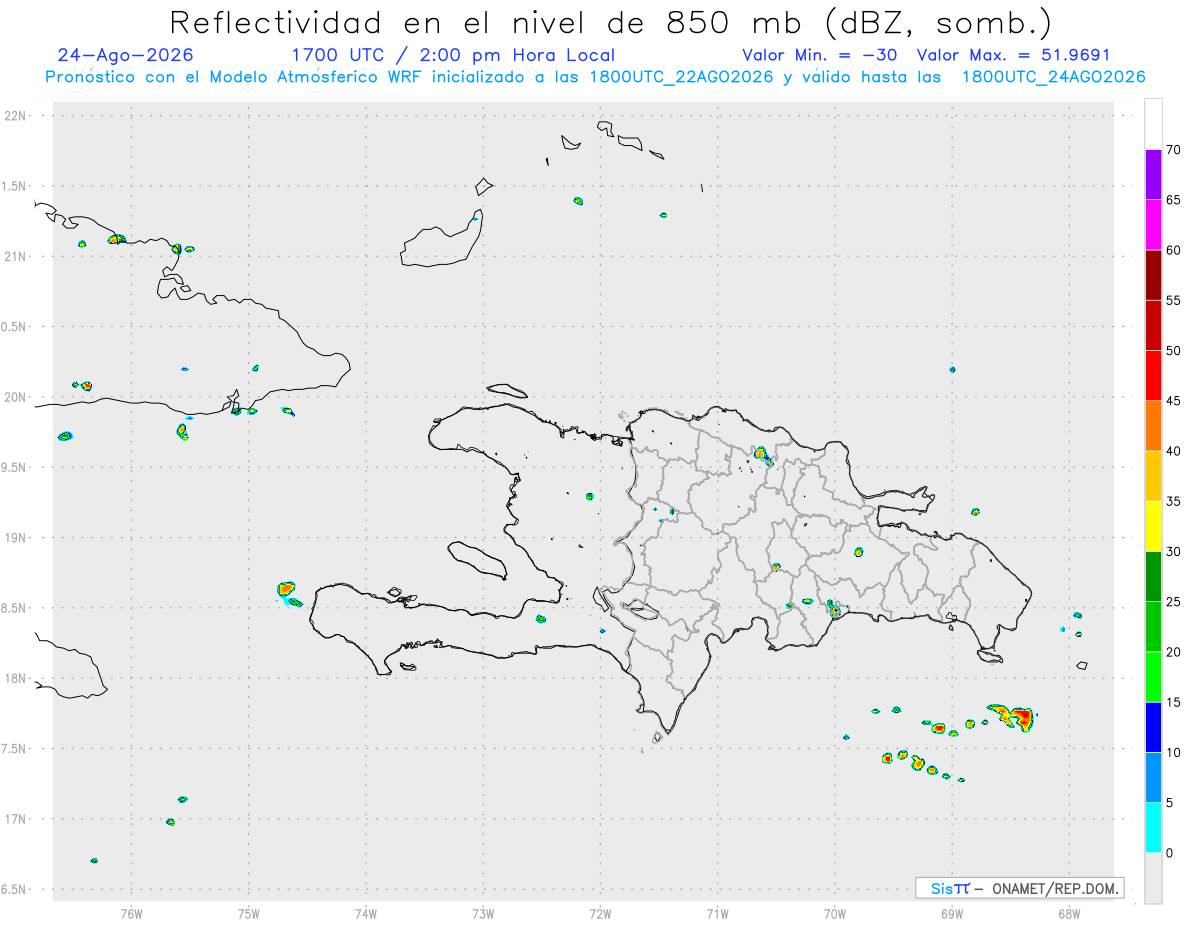Viewport: 1200px width, 927px height.
Task: Click the '70' value on the color scale
Action: [x=1173, y=150]
